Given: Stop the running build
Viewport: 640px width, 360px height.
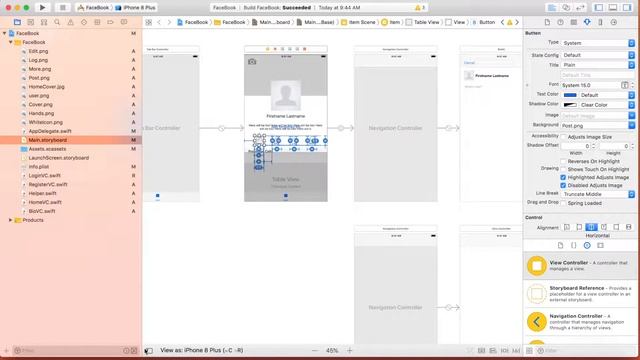Looking at the screenshot, I should [62, 7].
